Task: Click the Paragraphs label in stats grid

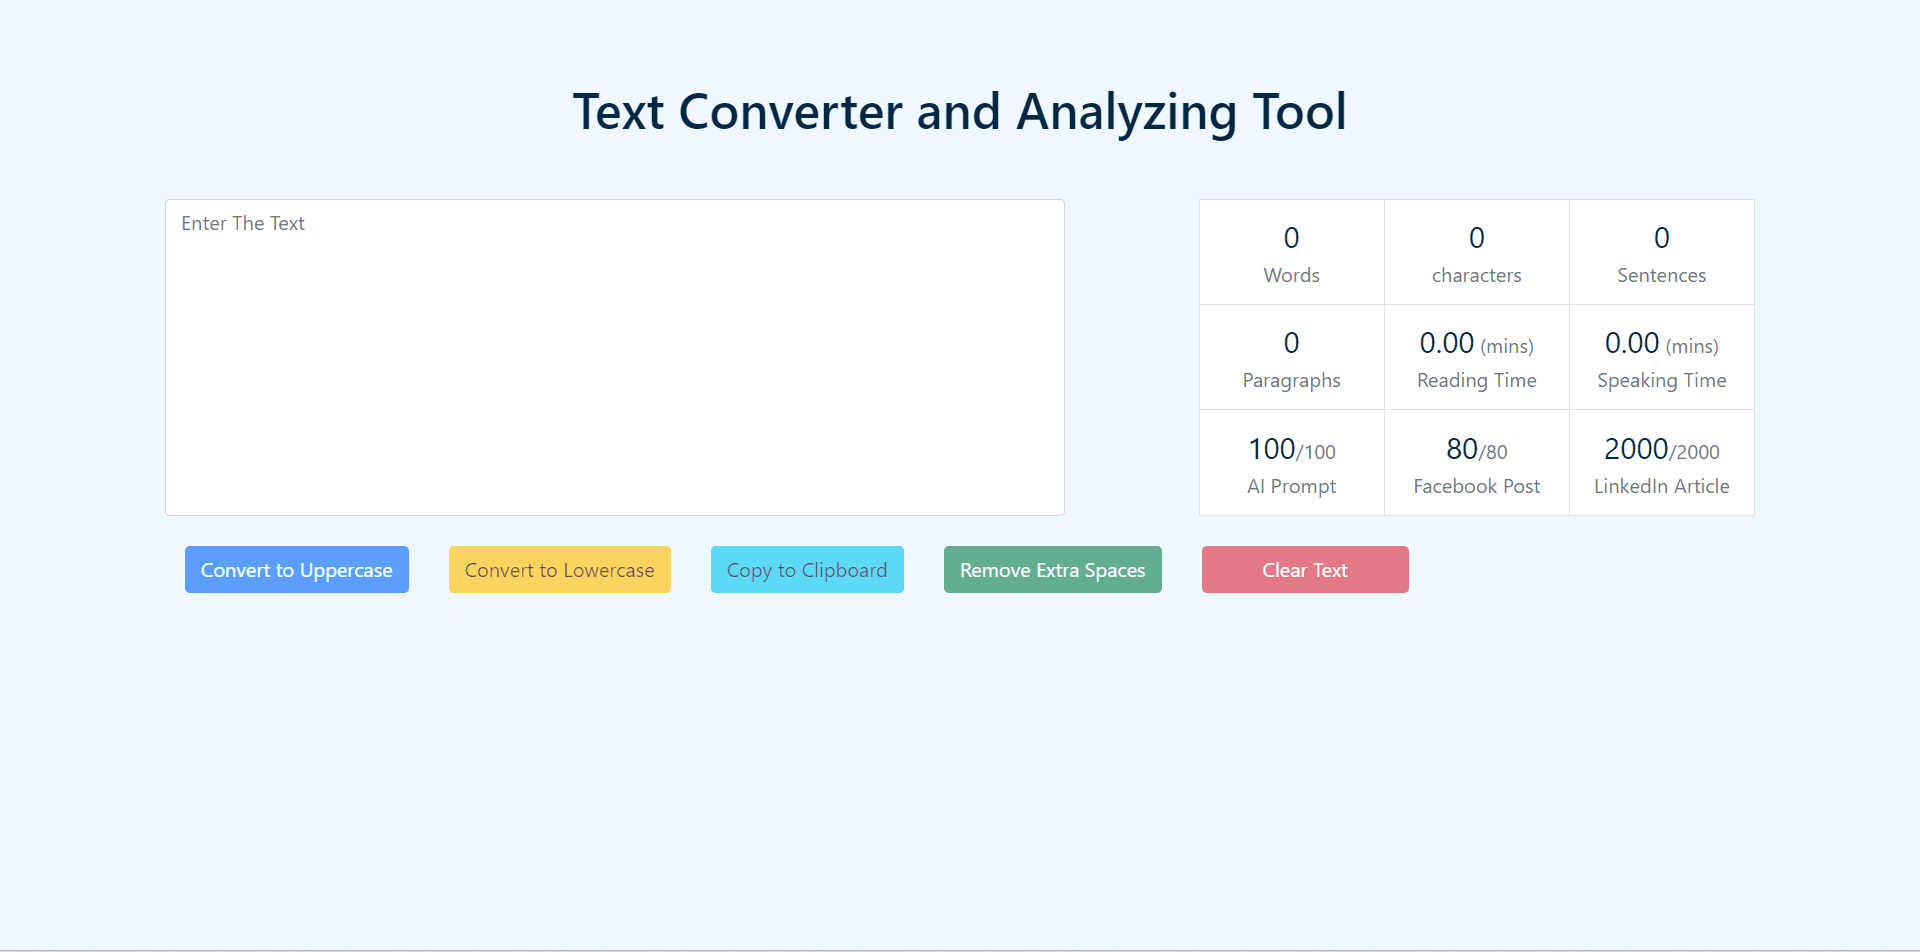Action: pyautogui.click(x=1291, y=381)
